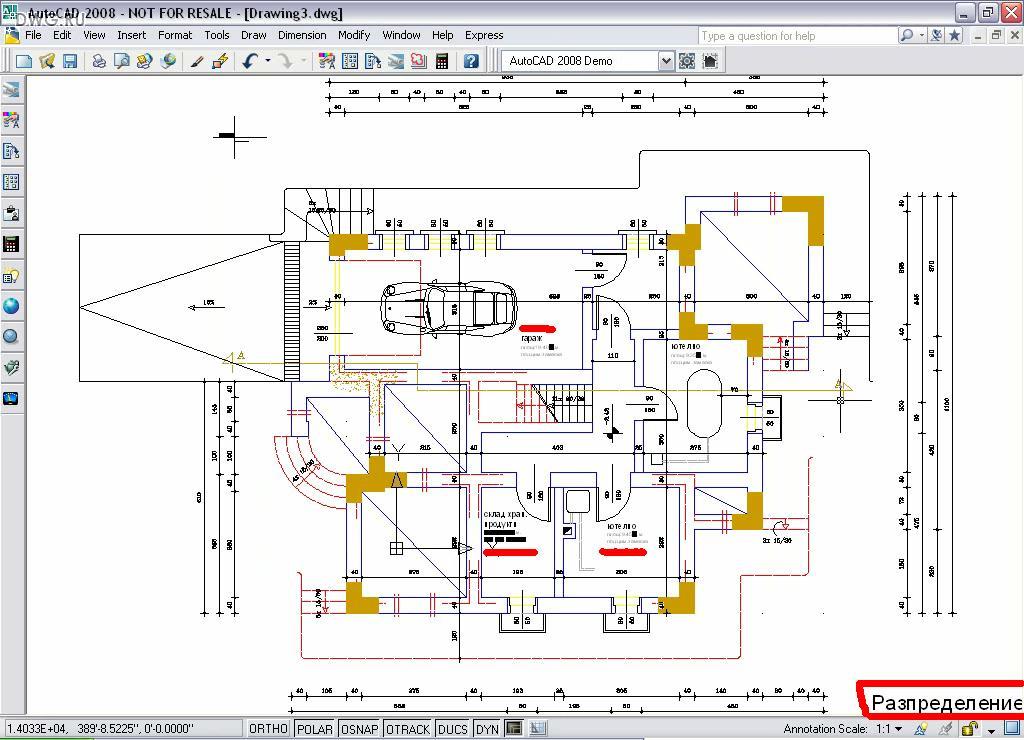This screenshot has height=740, width=1024.
Task: Toggle OSNAP object snap mode
Action: point(359,729)
